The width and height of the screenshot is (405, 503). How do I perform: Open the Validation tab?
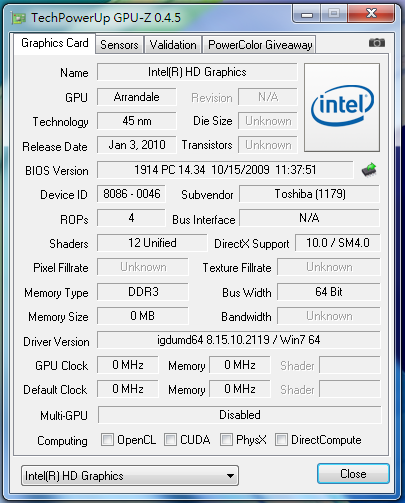(173, 45)
